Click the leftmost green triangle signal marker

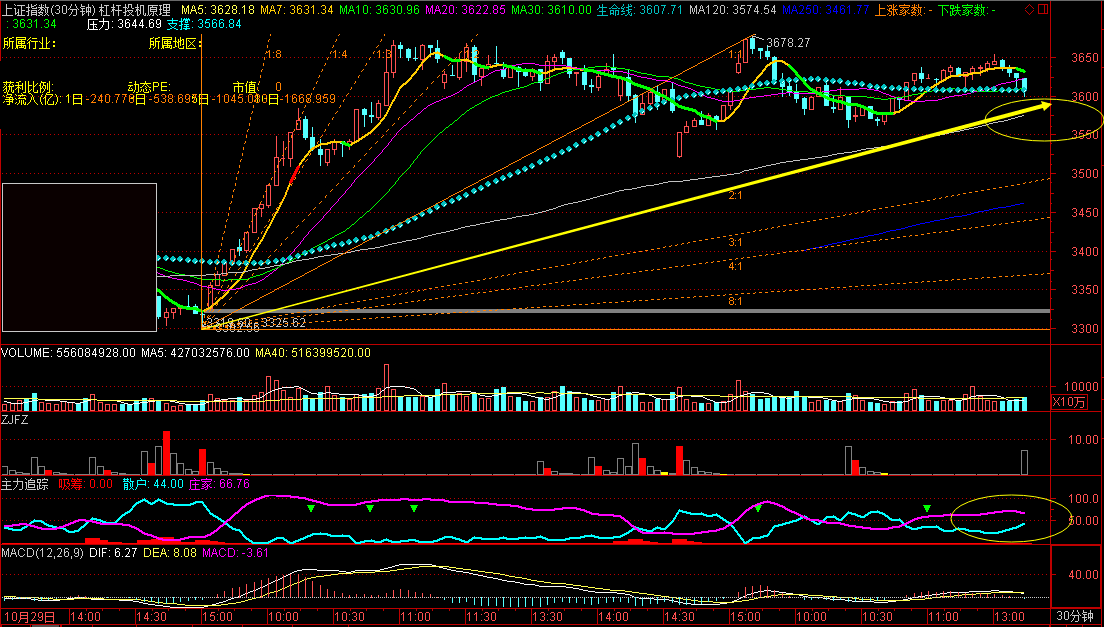310,508
